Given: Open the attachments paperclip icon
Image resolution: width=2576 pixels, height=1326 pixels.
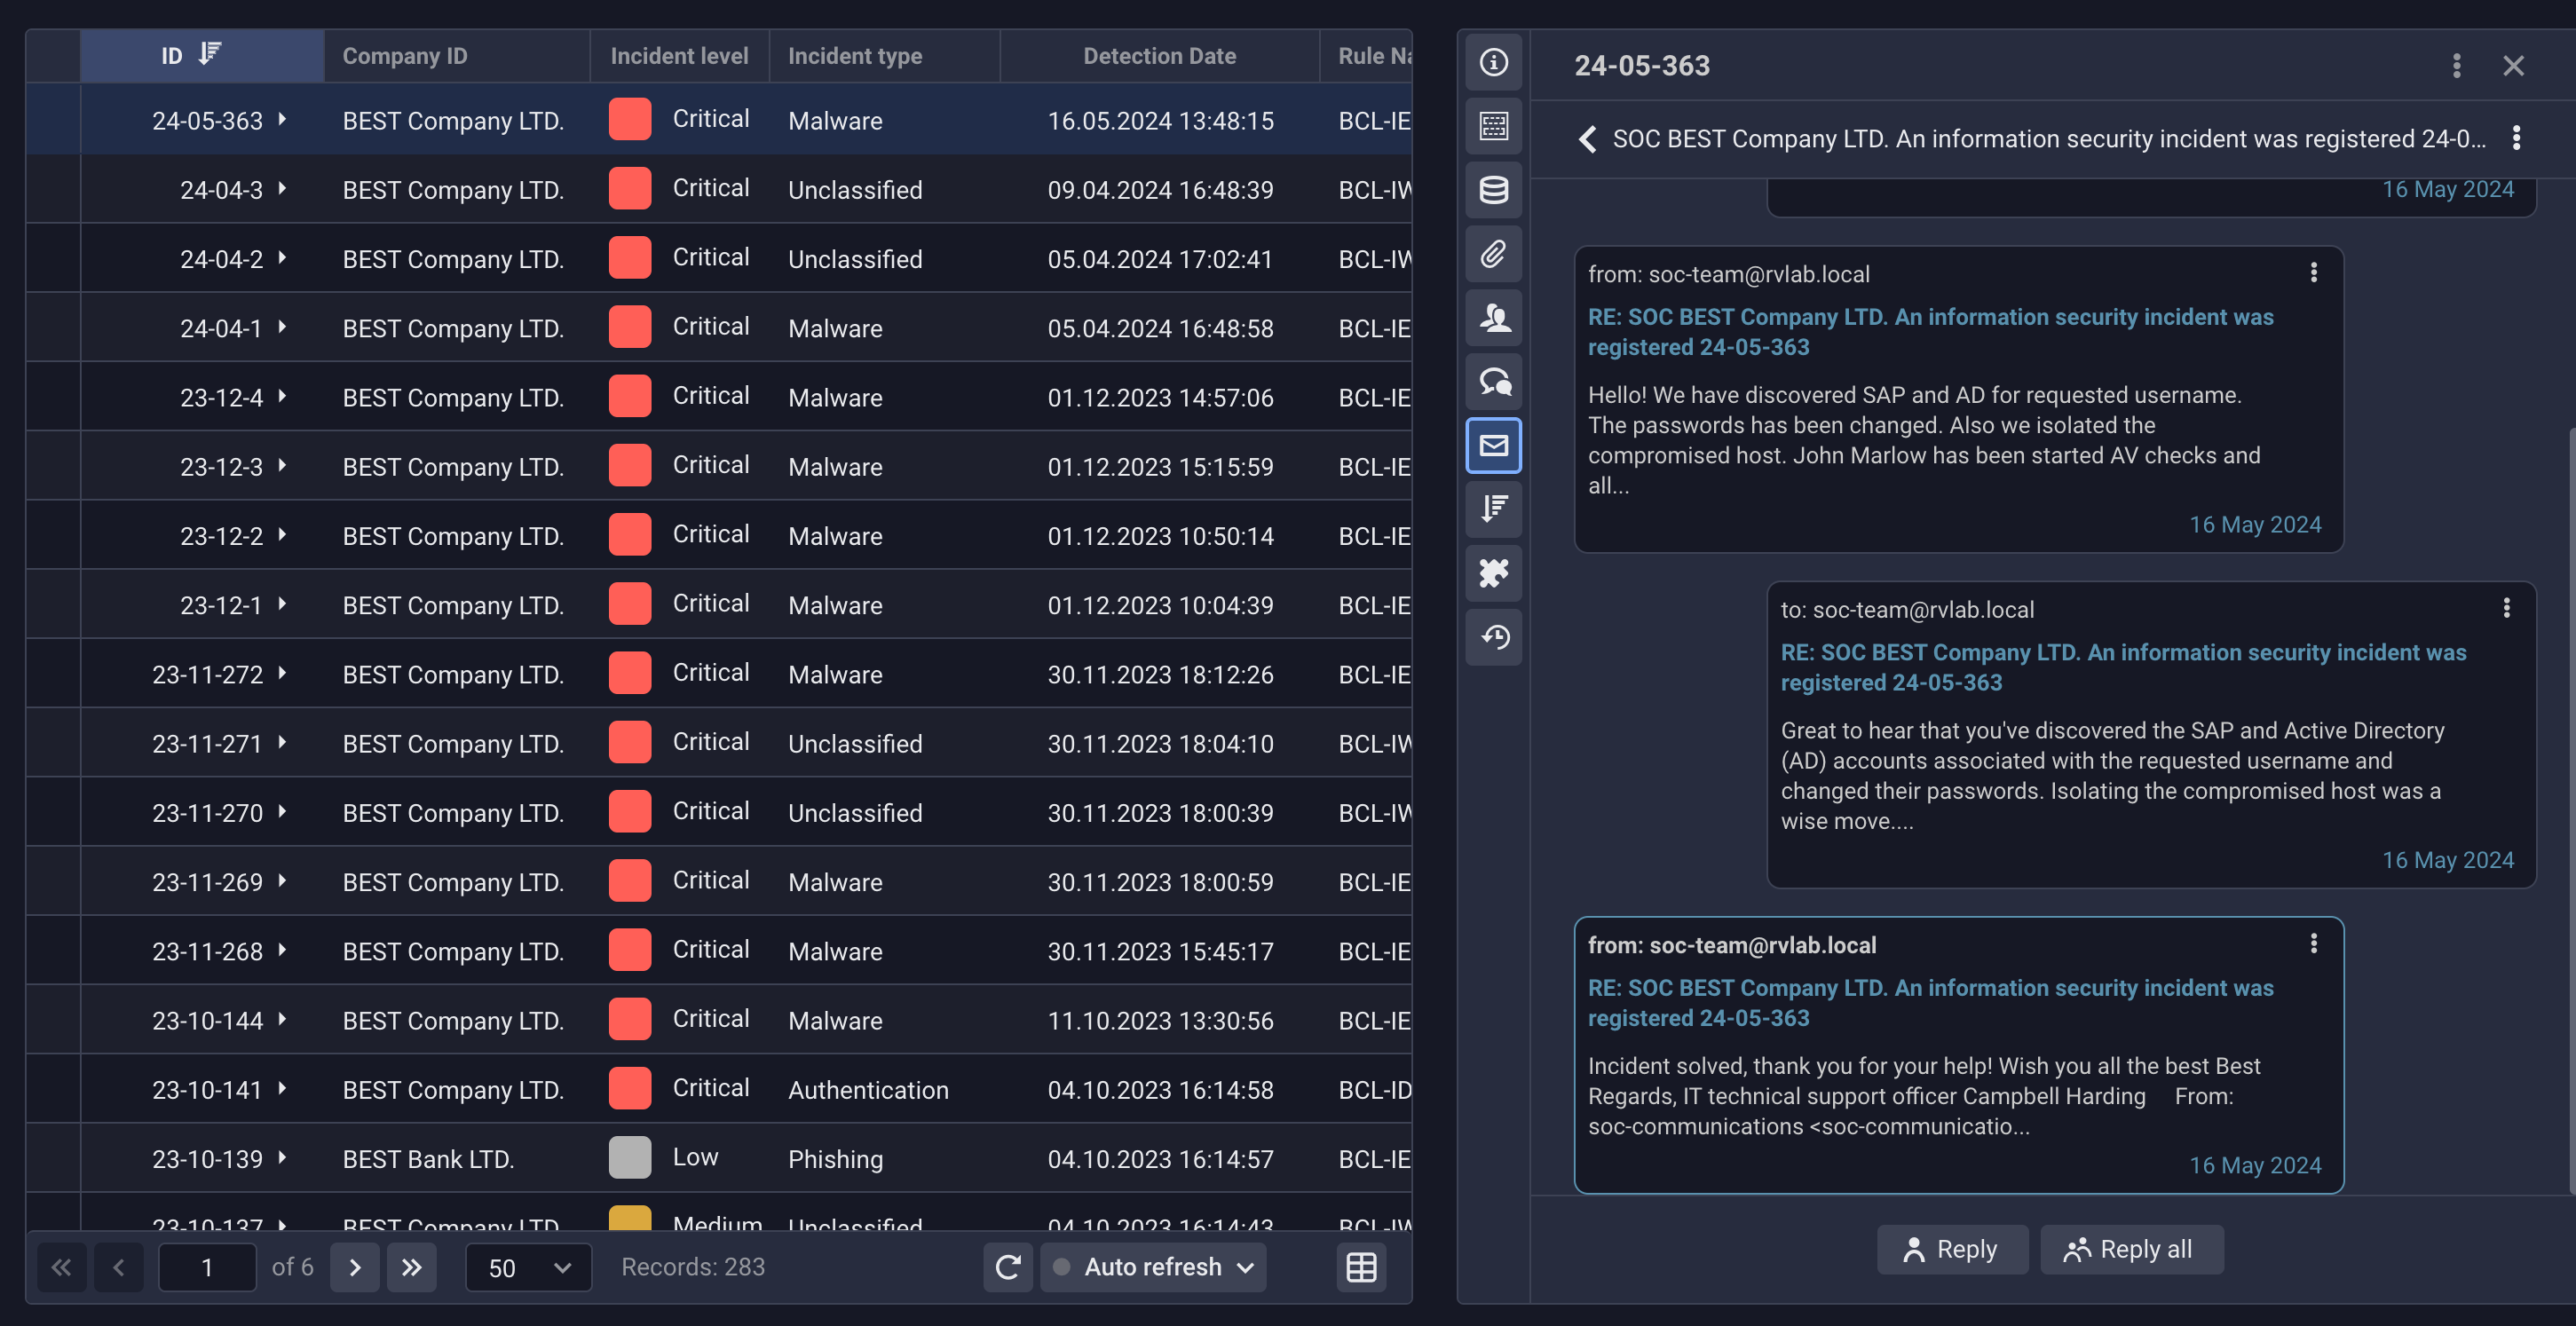Looking at the screenshot, I should (1493, 254).
